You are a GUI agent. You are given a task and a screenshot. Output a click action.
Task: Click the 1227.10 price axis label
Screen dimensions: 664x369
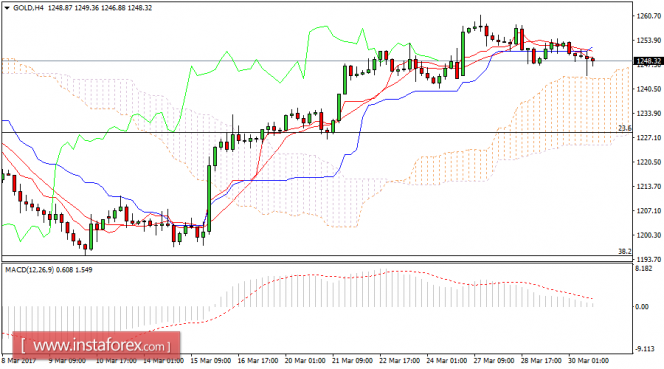(x=649, y=138)
